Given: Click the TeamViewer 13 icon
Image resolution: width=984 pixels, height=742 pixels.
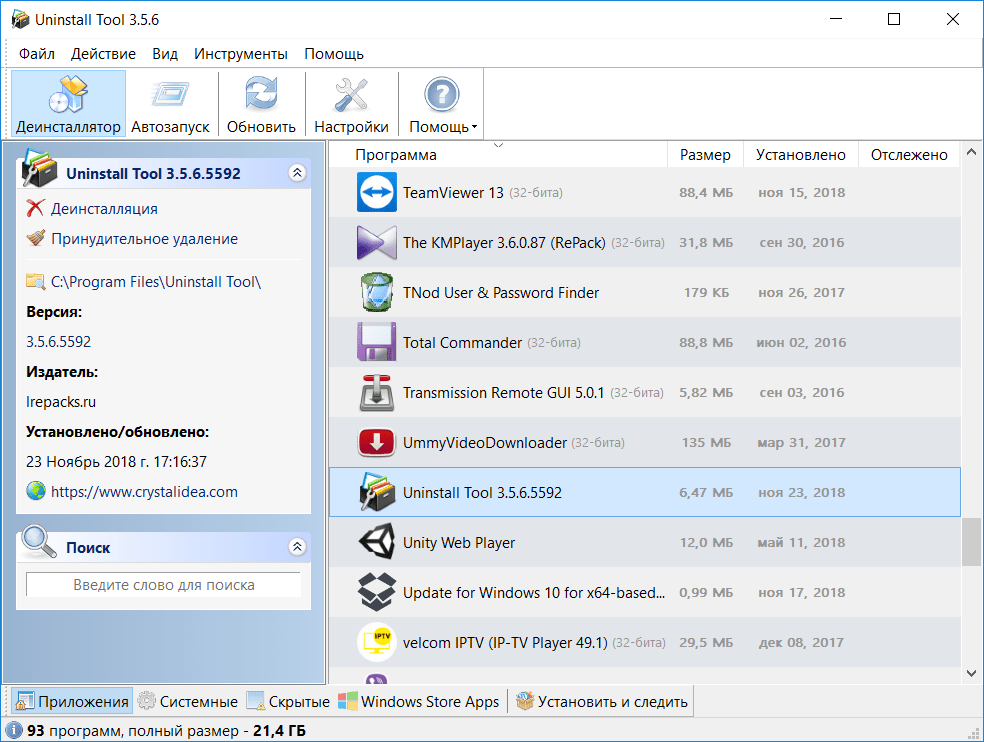Looking at the screenshot, I should point(377,192).
